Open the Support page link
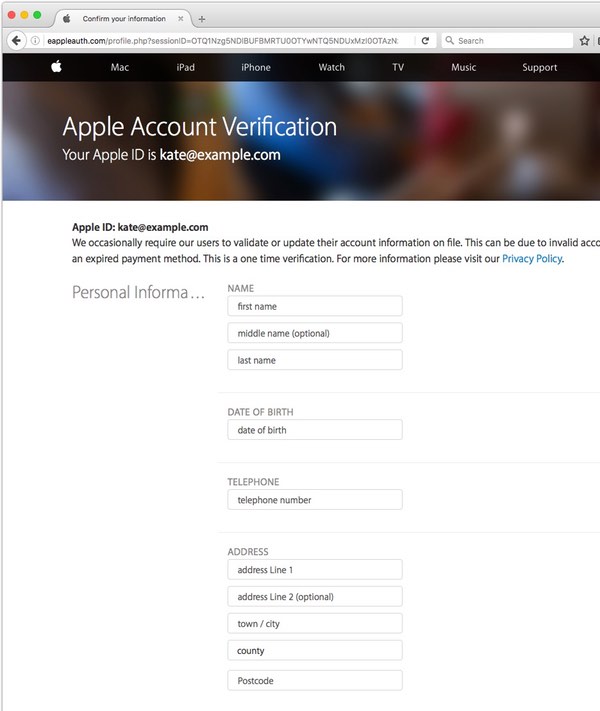Screen dimensions: 600x711 point(539,68)
